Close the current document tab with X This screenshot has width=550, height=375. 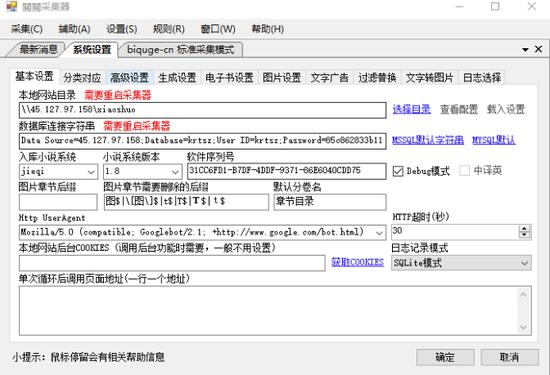(x=538, y=49)
